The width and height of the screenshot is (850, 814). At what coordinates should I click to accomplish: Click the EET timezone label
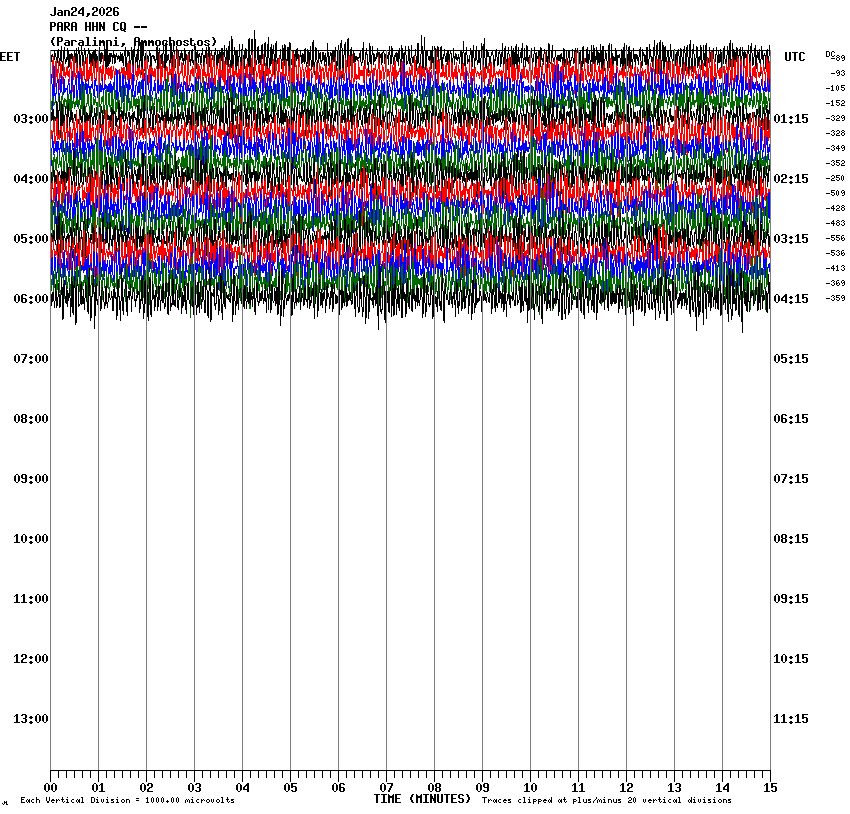click(x=10, y=57)
